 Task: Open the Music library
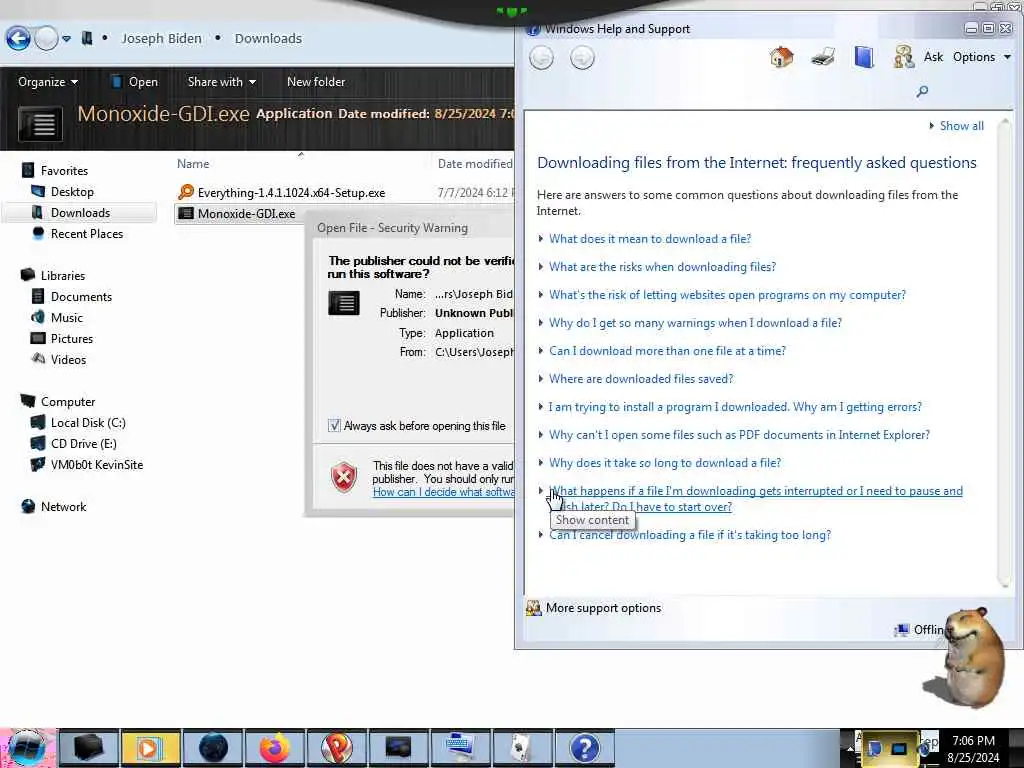(67, 317)
